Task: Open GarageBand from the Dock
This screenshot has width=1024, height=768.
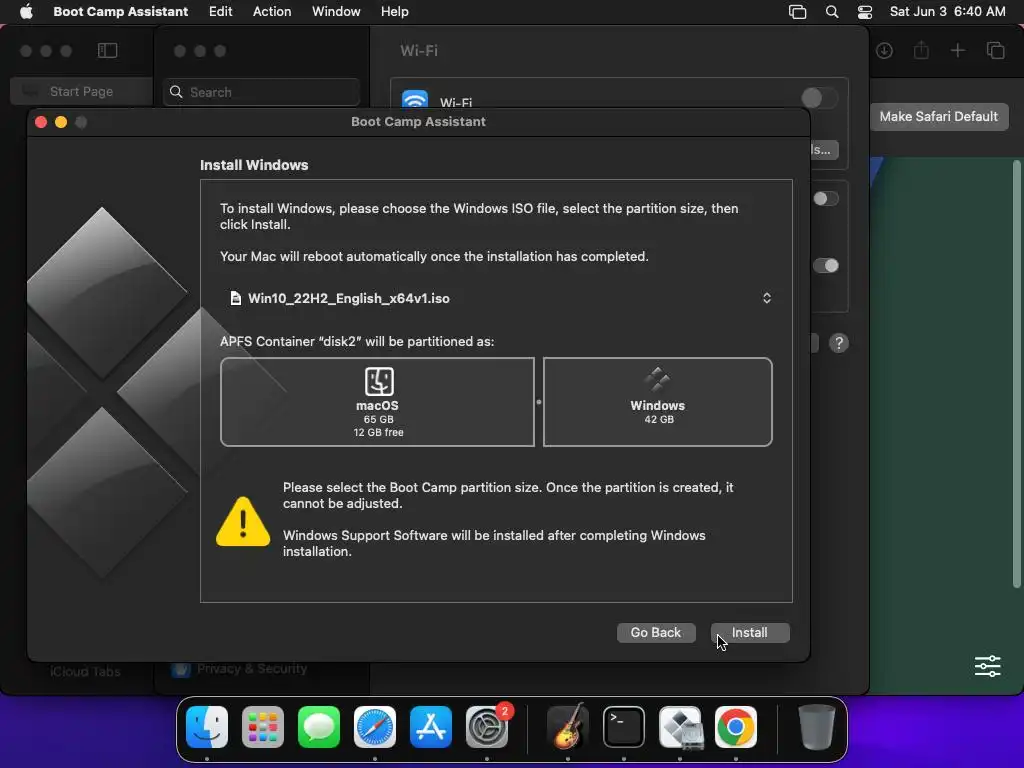Action: 568,727
